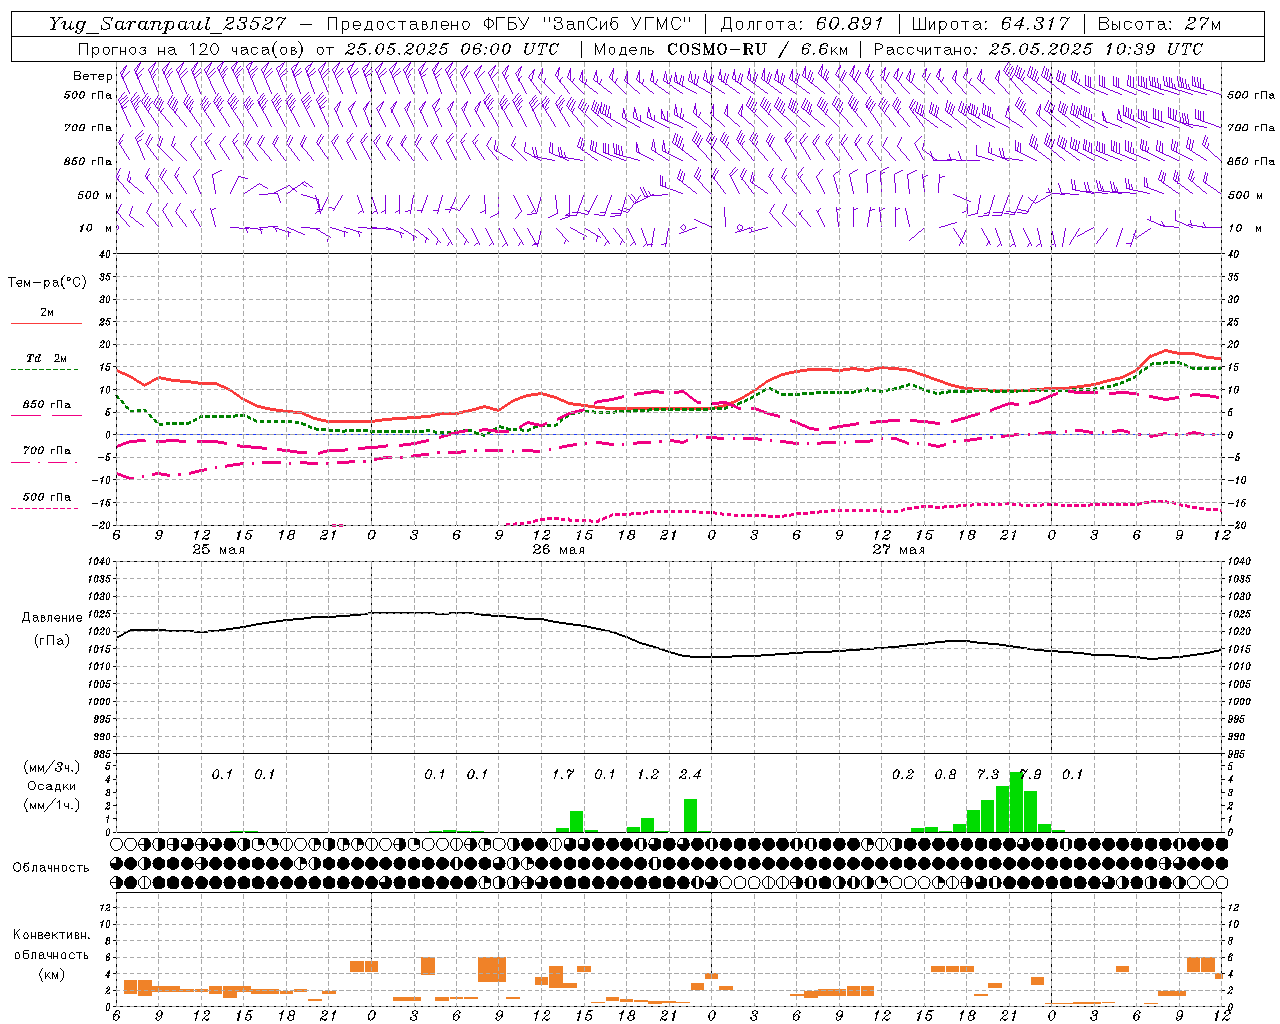Click the longitude value Долгота: 60.891
The width and height of the screenshot is (1280, 1024).
[802, 24]
